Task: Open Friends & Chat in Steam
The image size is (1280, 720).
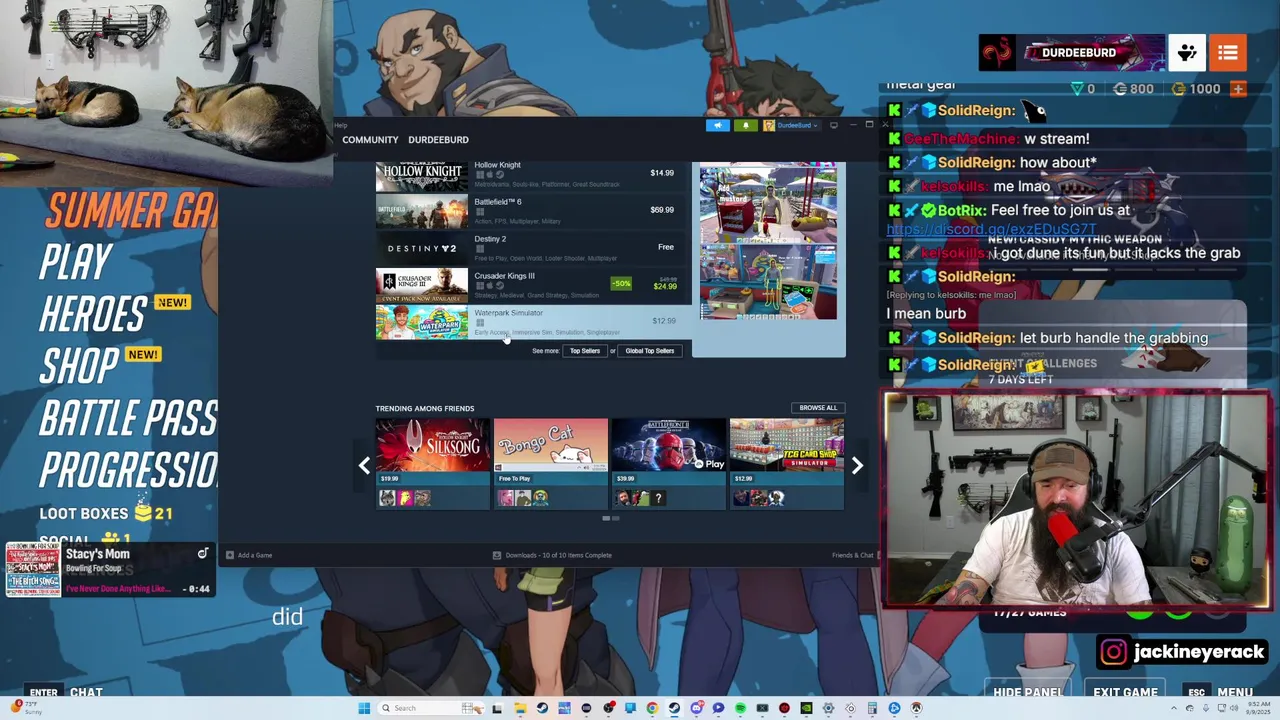Action: tap(853, 555)
